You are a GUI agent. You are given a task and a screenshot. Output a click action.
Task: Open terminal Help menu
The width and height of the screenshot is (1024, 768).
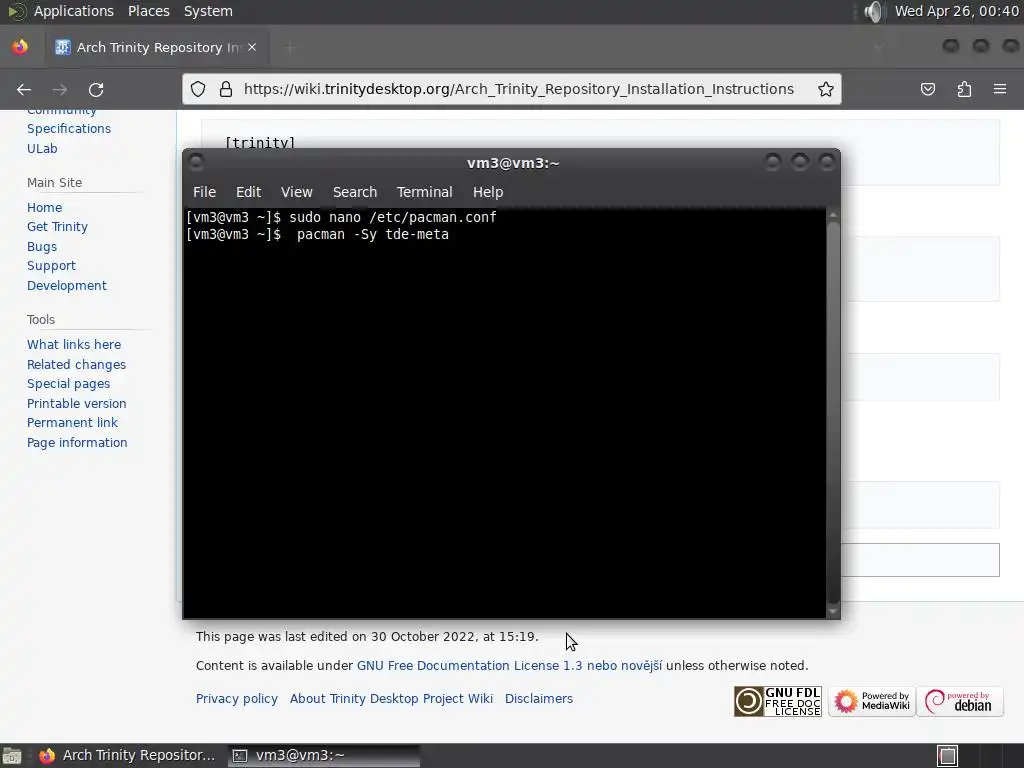(488, 192)
